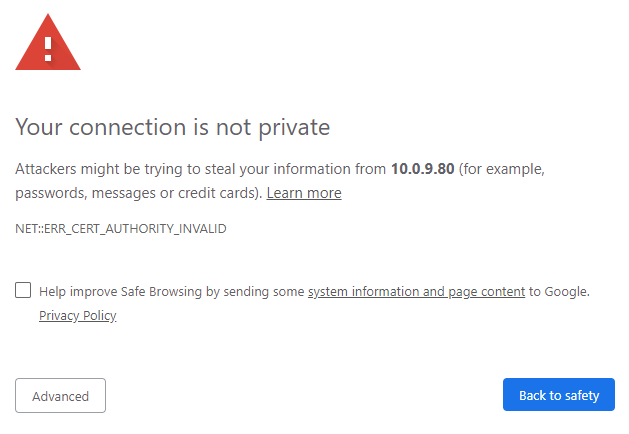629x434 pixels.
Task: Click 'steal your information from' phrase
Action: [295, 169]
